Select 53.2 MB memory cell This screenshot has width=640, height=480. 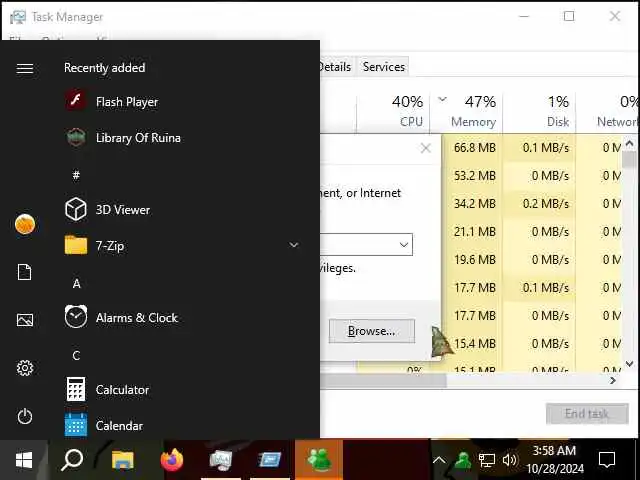[x=475, y=176]
